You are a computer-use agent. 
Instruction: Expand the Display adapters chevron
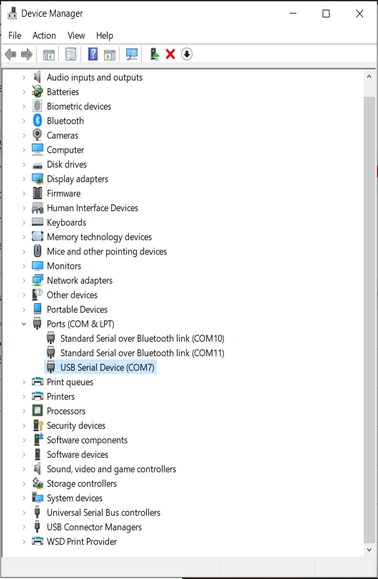point(24,179)
